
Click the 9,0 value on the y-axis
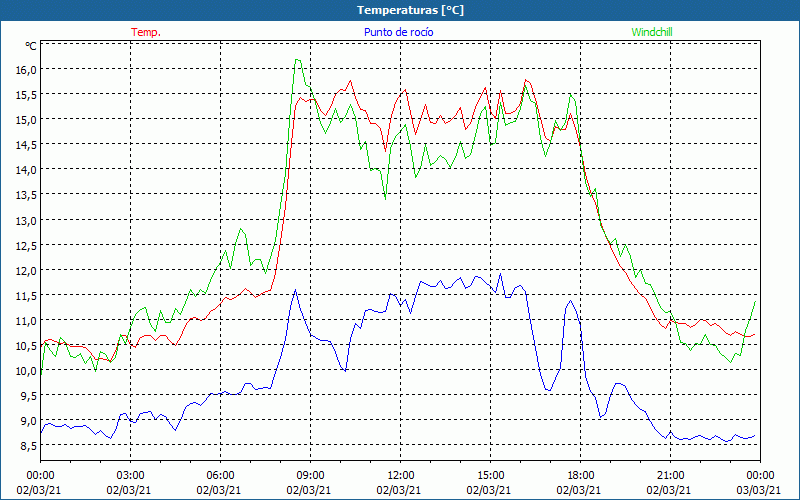(x=28, y=421)
